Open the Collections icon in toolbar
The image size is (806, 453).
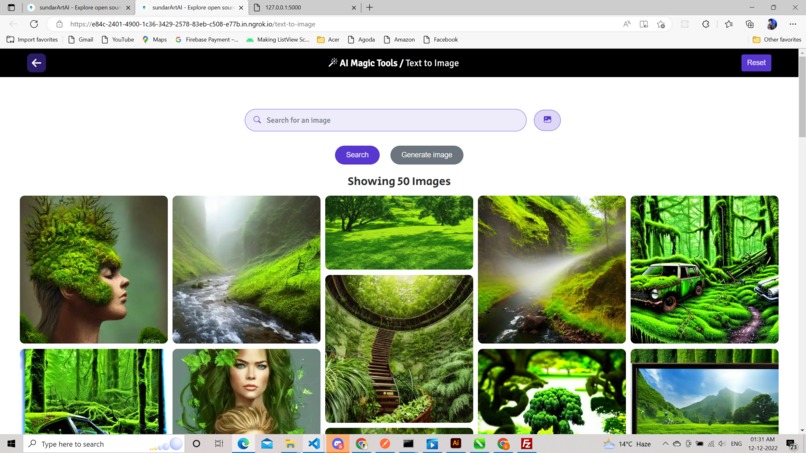point(749,24)
